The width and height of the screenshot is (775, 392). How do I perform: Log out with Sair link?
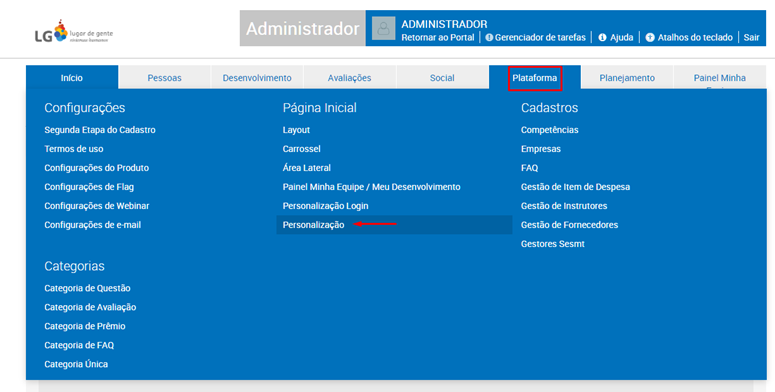(751, 38)
